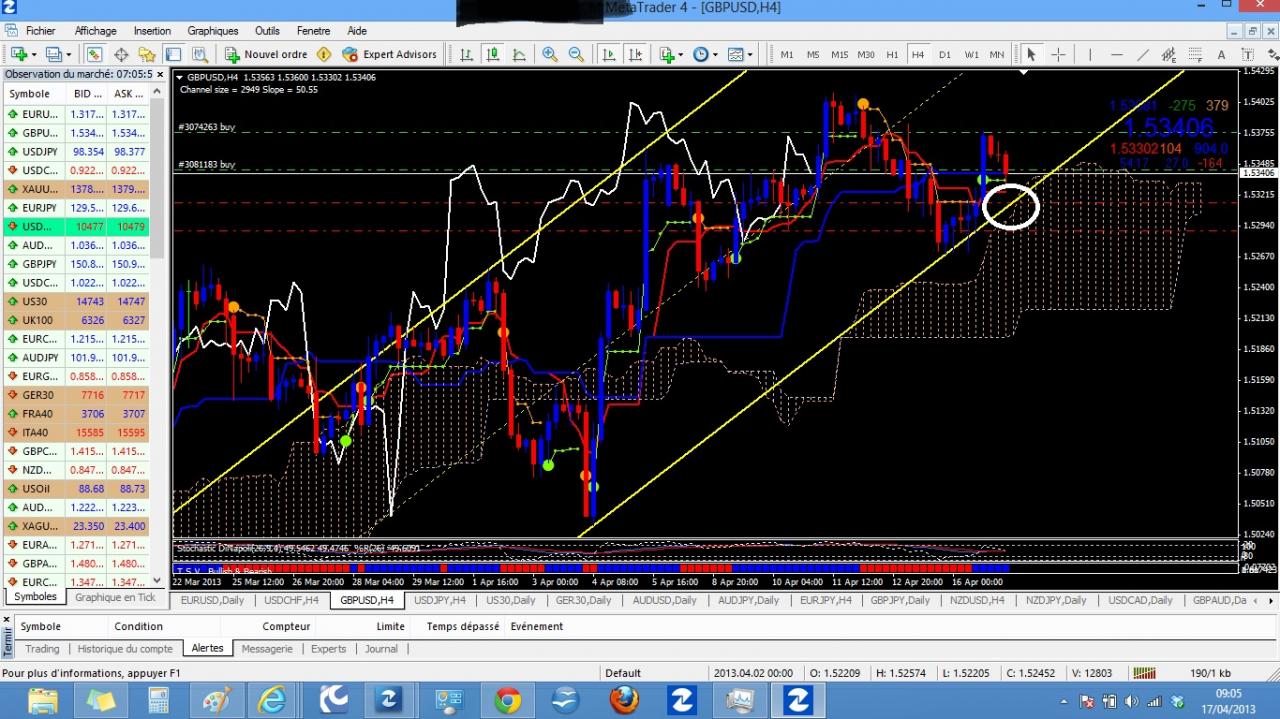Select the crosshair tool

[1058, 54]
